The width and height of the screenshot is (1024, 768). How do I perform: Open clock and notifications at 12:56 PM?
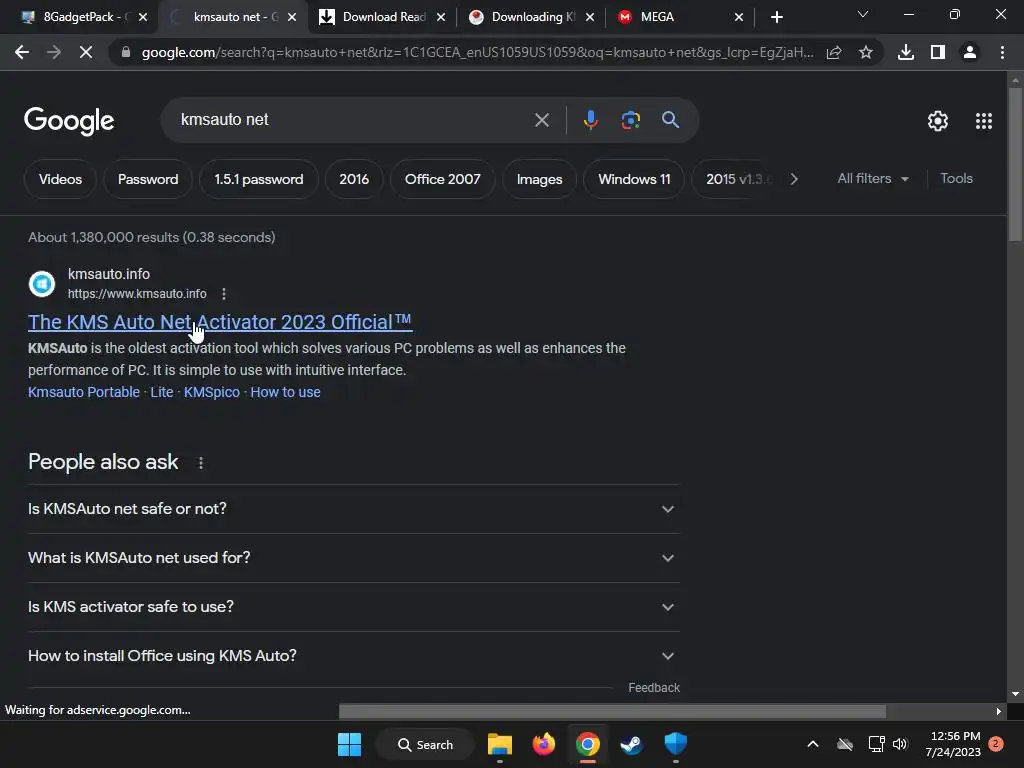click(x=954, y=744)
